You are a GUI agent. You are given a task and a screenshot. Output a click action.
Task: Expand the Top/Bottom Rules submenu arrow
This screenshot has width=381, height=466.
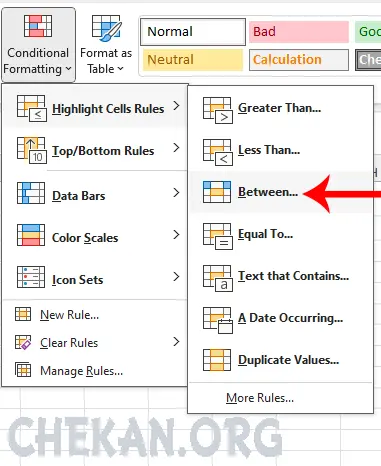[176, 148]
